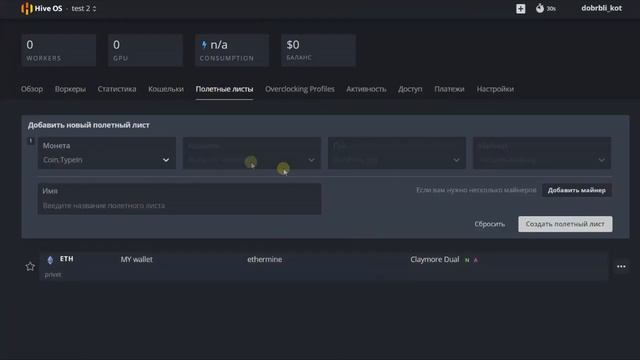Click the $0 balance card

(318, 50)
